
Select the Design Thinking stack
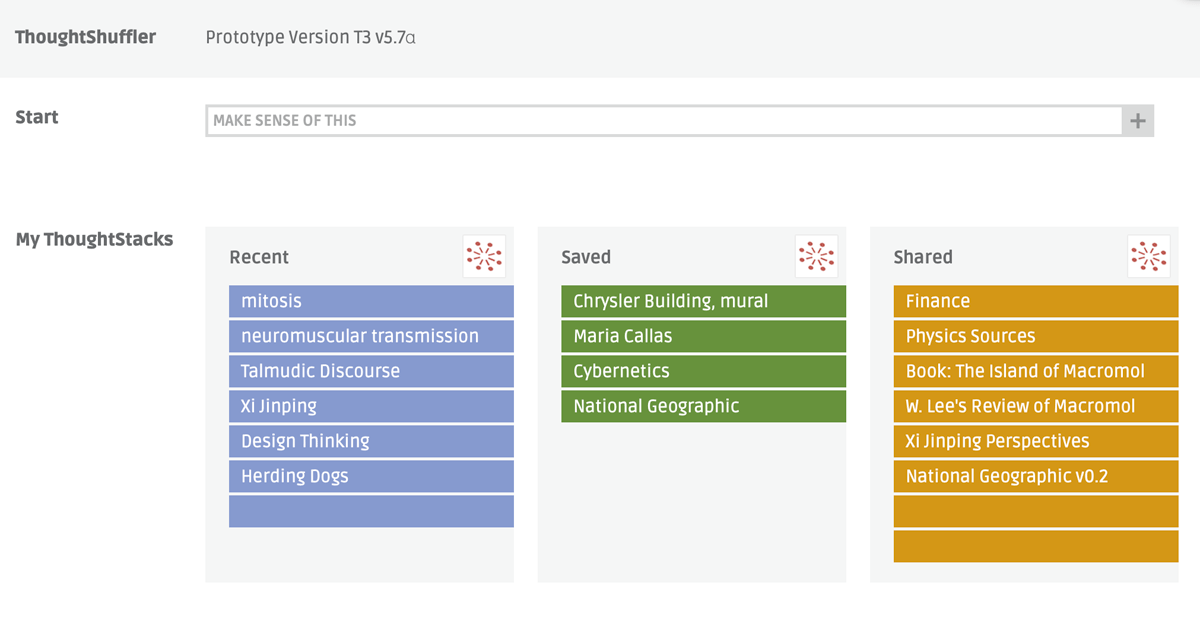tap(371, 441)
